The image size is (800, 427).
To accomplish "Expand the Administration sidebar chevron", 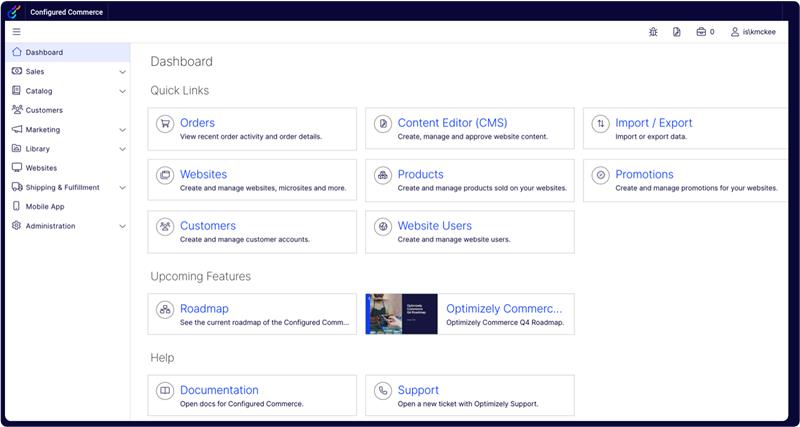I will point(122,226).
